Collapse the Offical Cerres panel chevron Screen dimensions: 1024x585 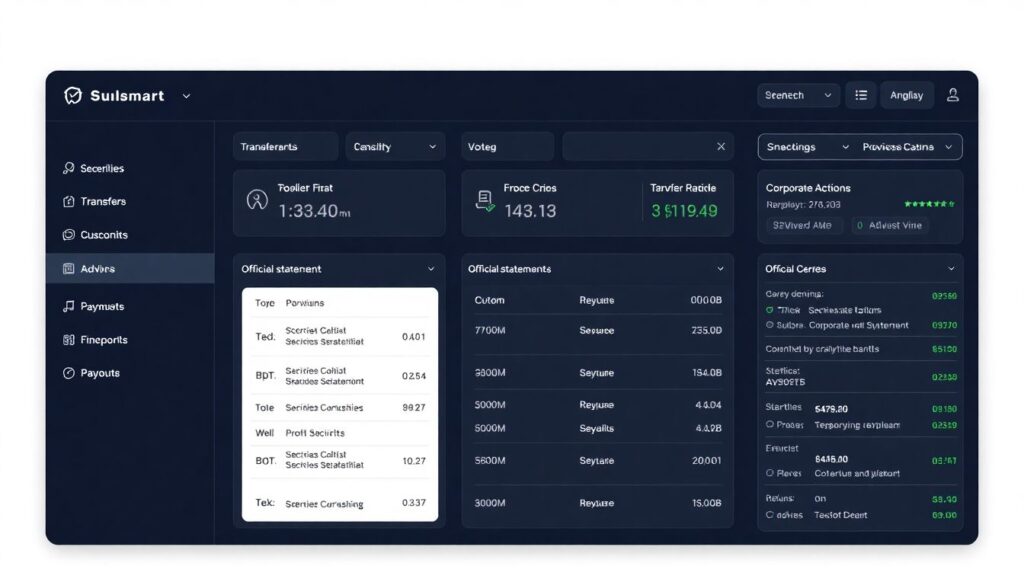point(951,269)
